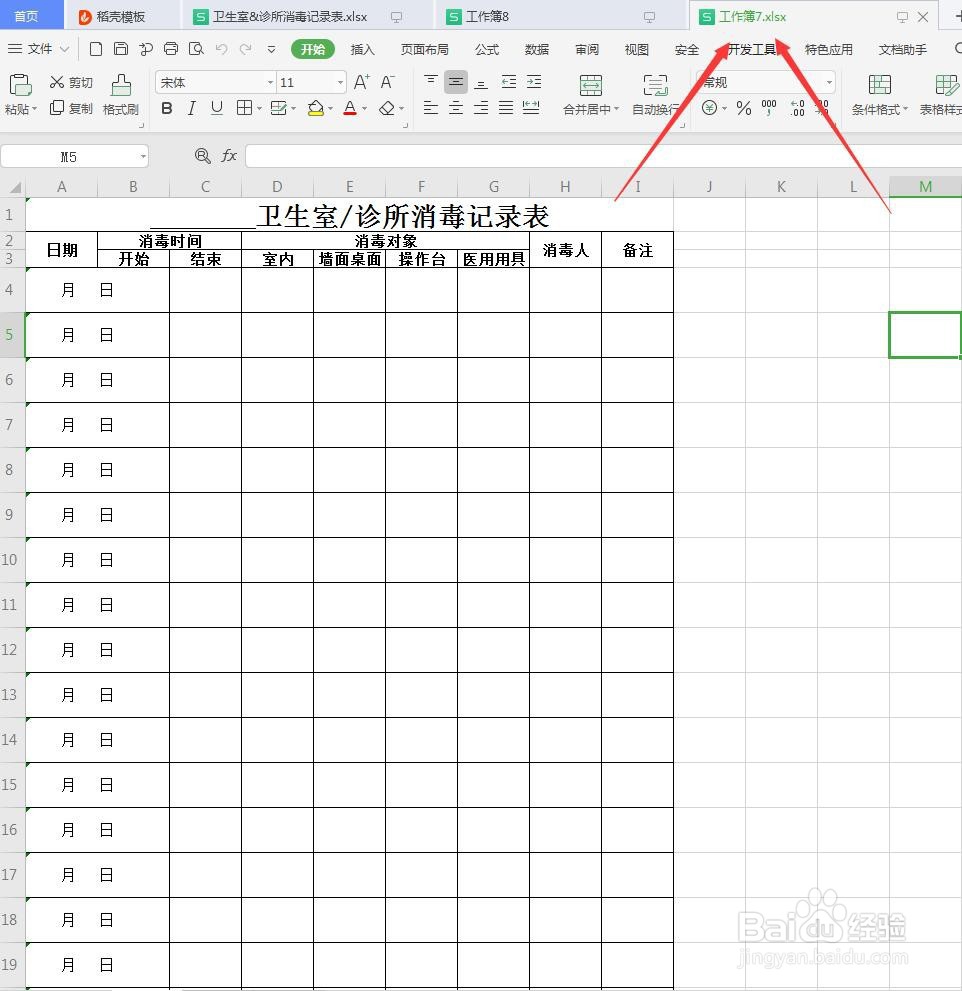Open the 插入函数 fx button
Screen dimensions: 962x991
tap(230, 156)
